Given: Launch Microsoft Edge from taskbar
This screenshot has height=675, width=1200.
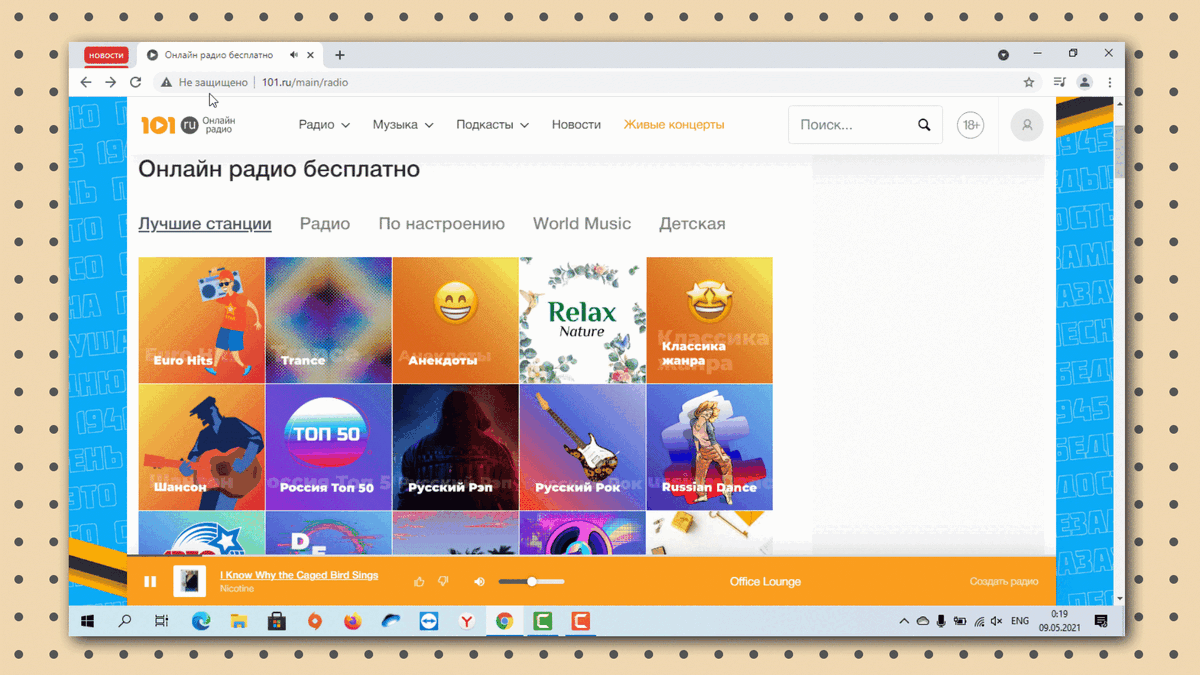Looking at the screenshot, I should [x=201, y=621].
